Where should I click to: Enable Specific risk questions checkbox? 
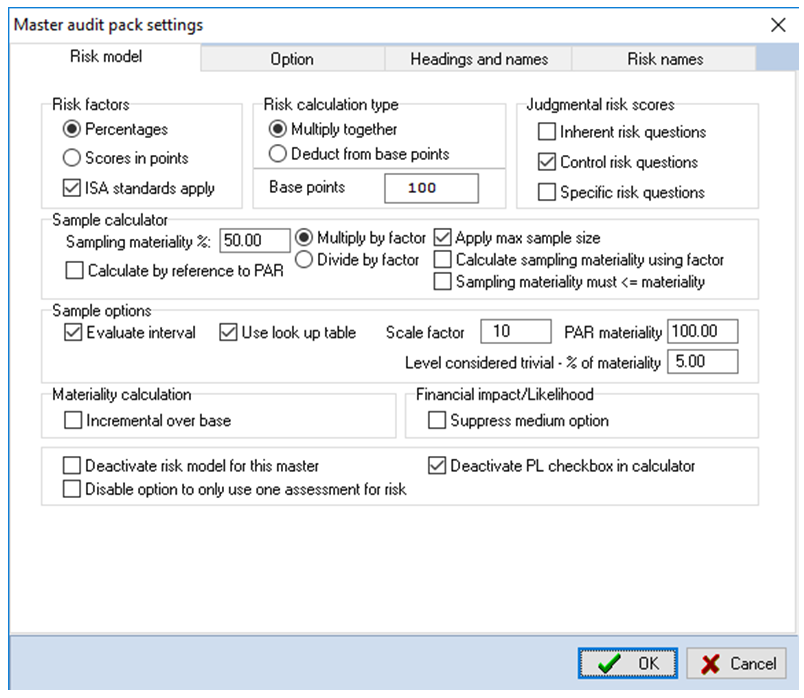(x=547, y=192)
